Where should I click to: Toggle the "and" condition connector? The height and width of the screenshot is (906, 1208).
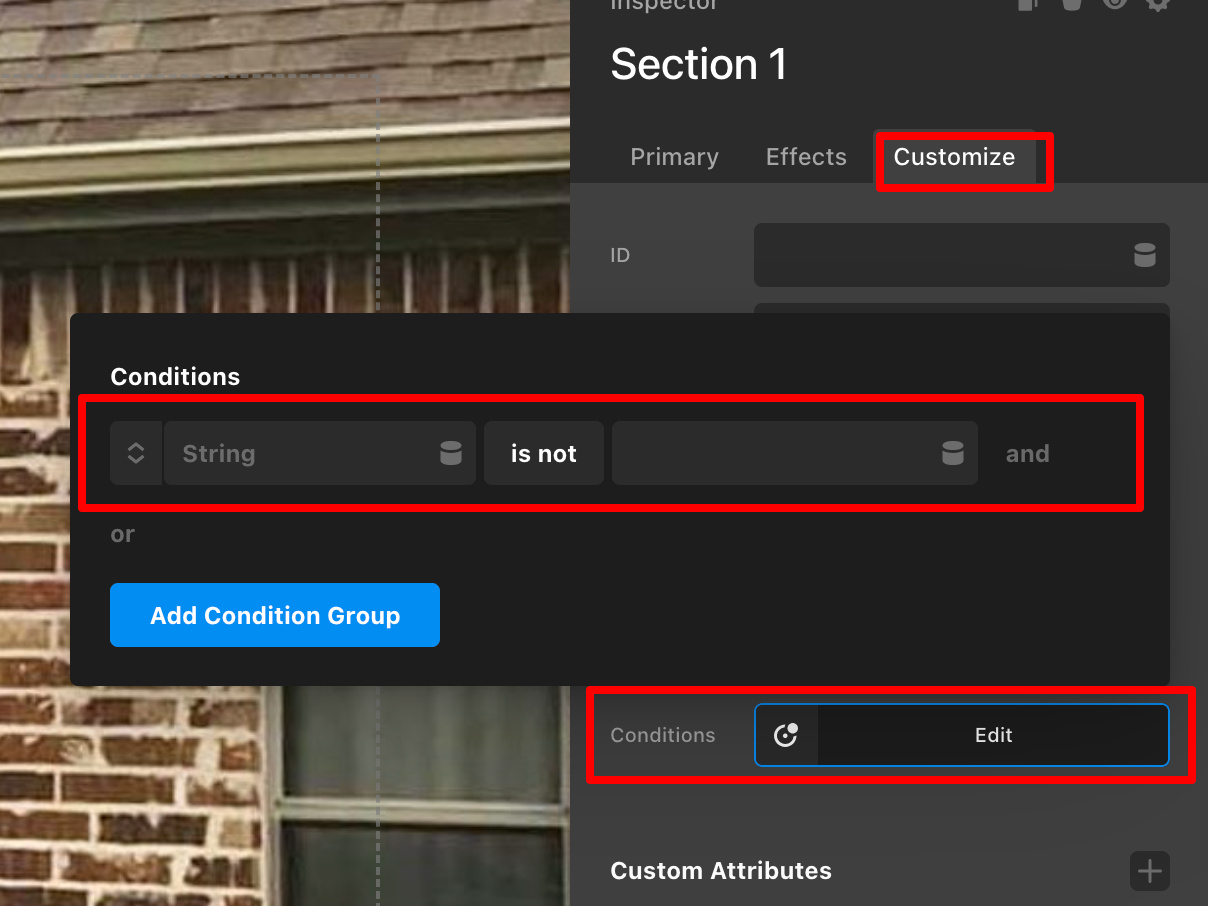[1027, 454]
